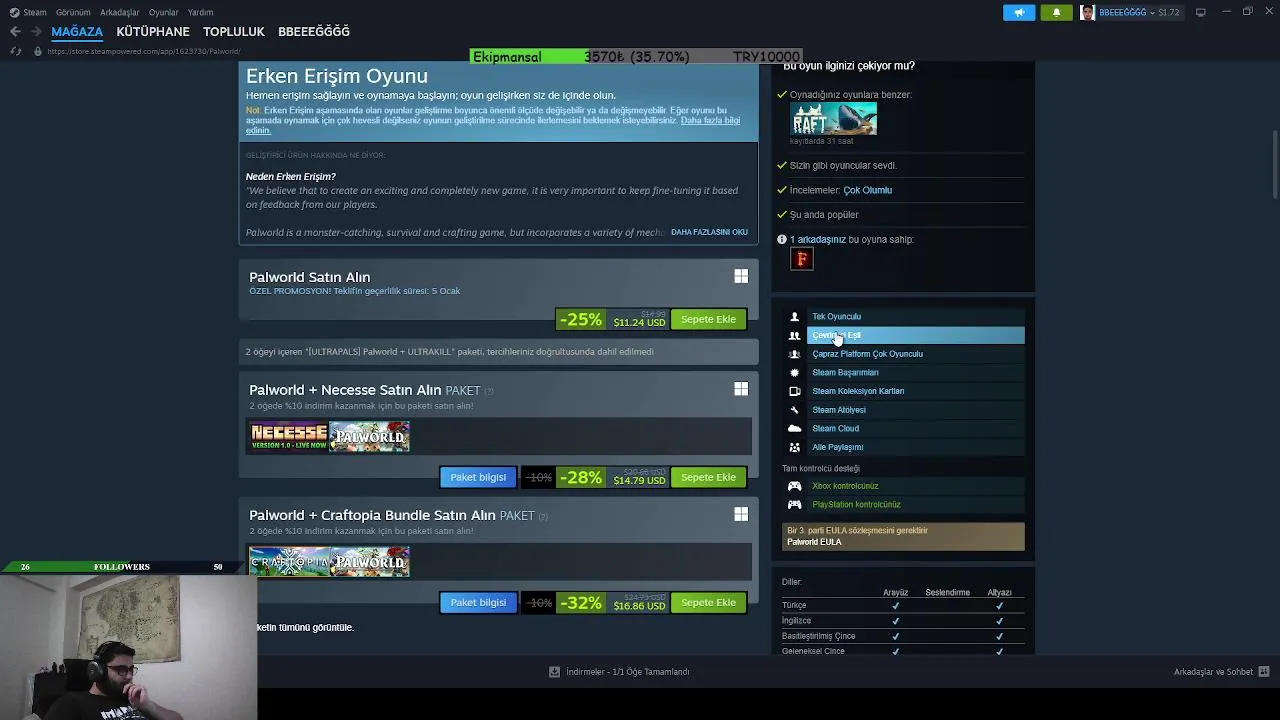Open the Görünüm menu

[73, 12]
